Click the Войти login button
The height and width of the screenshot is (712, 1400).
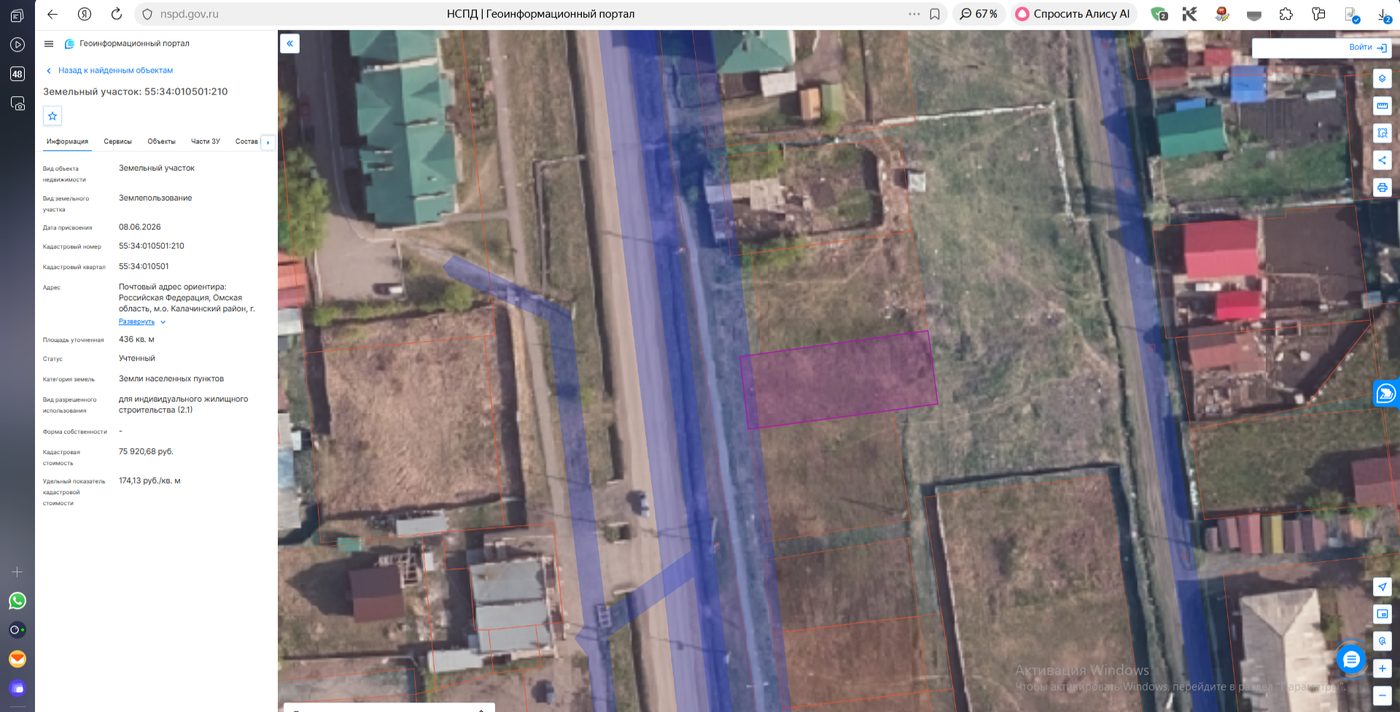click(x=1367, y=47)
